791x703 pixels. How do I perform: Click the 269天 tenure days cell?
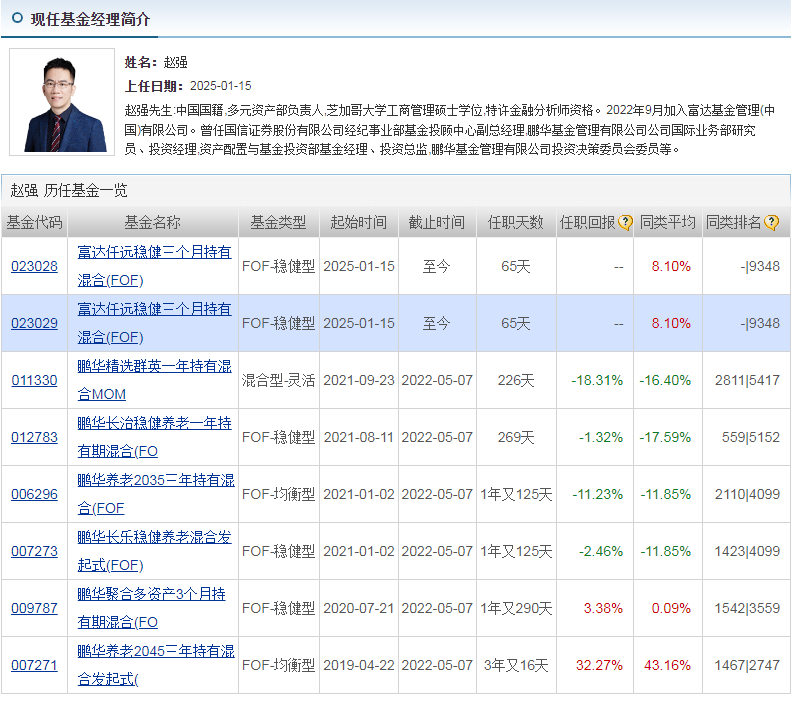point(516,437)
